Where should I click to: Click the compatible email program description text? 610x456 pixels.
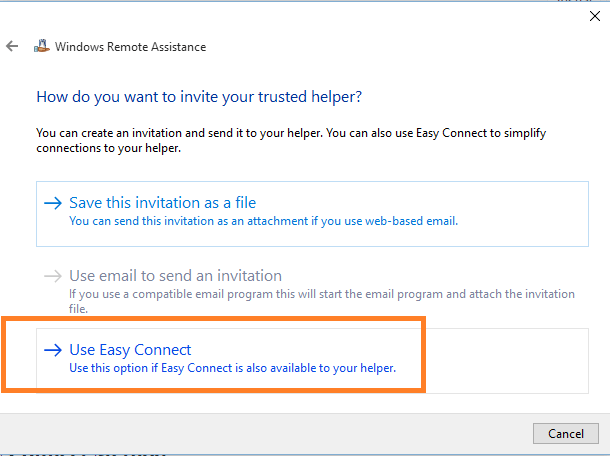[x=322, y=301]
